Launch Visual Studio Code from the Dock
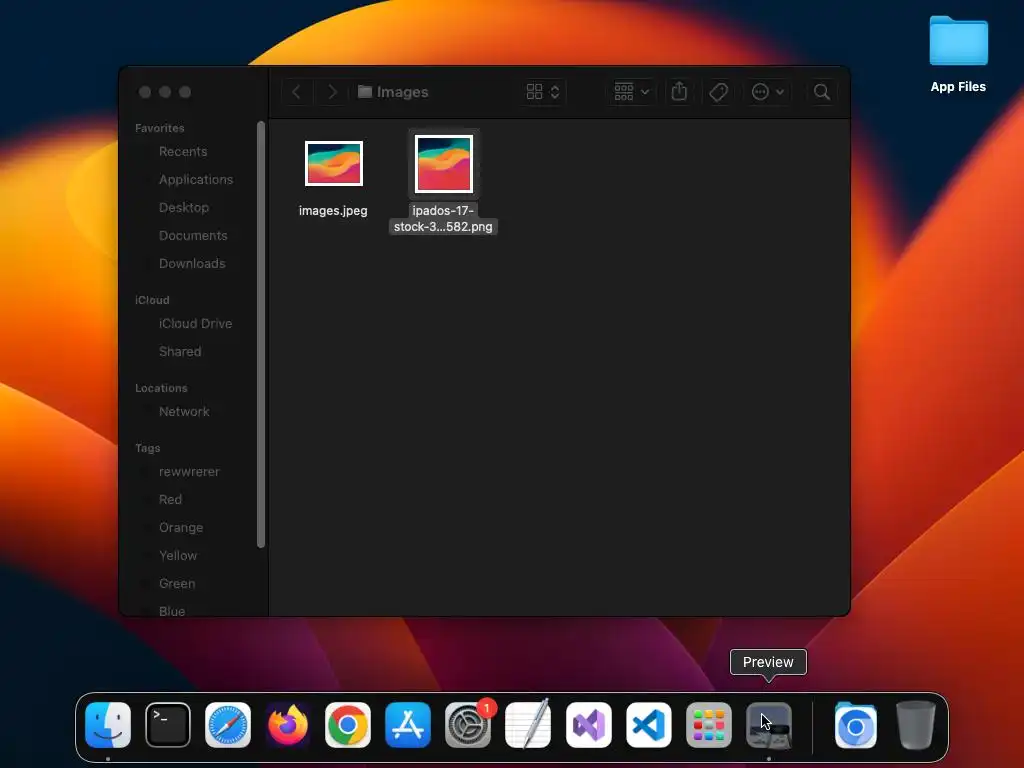The width and height of the screenshot is (1024, 768). point(648,725)
